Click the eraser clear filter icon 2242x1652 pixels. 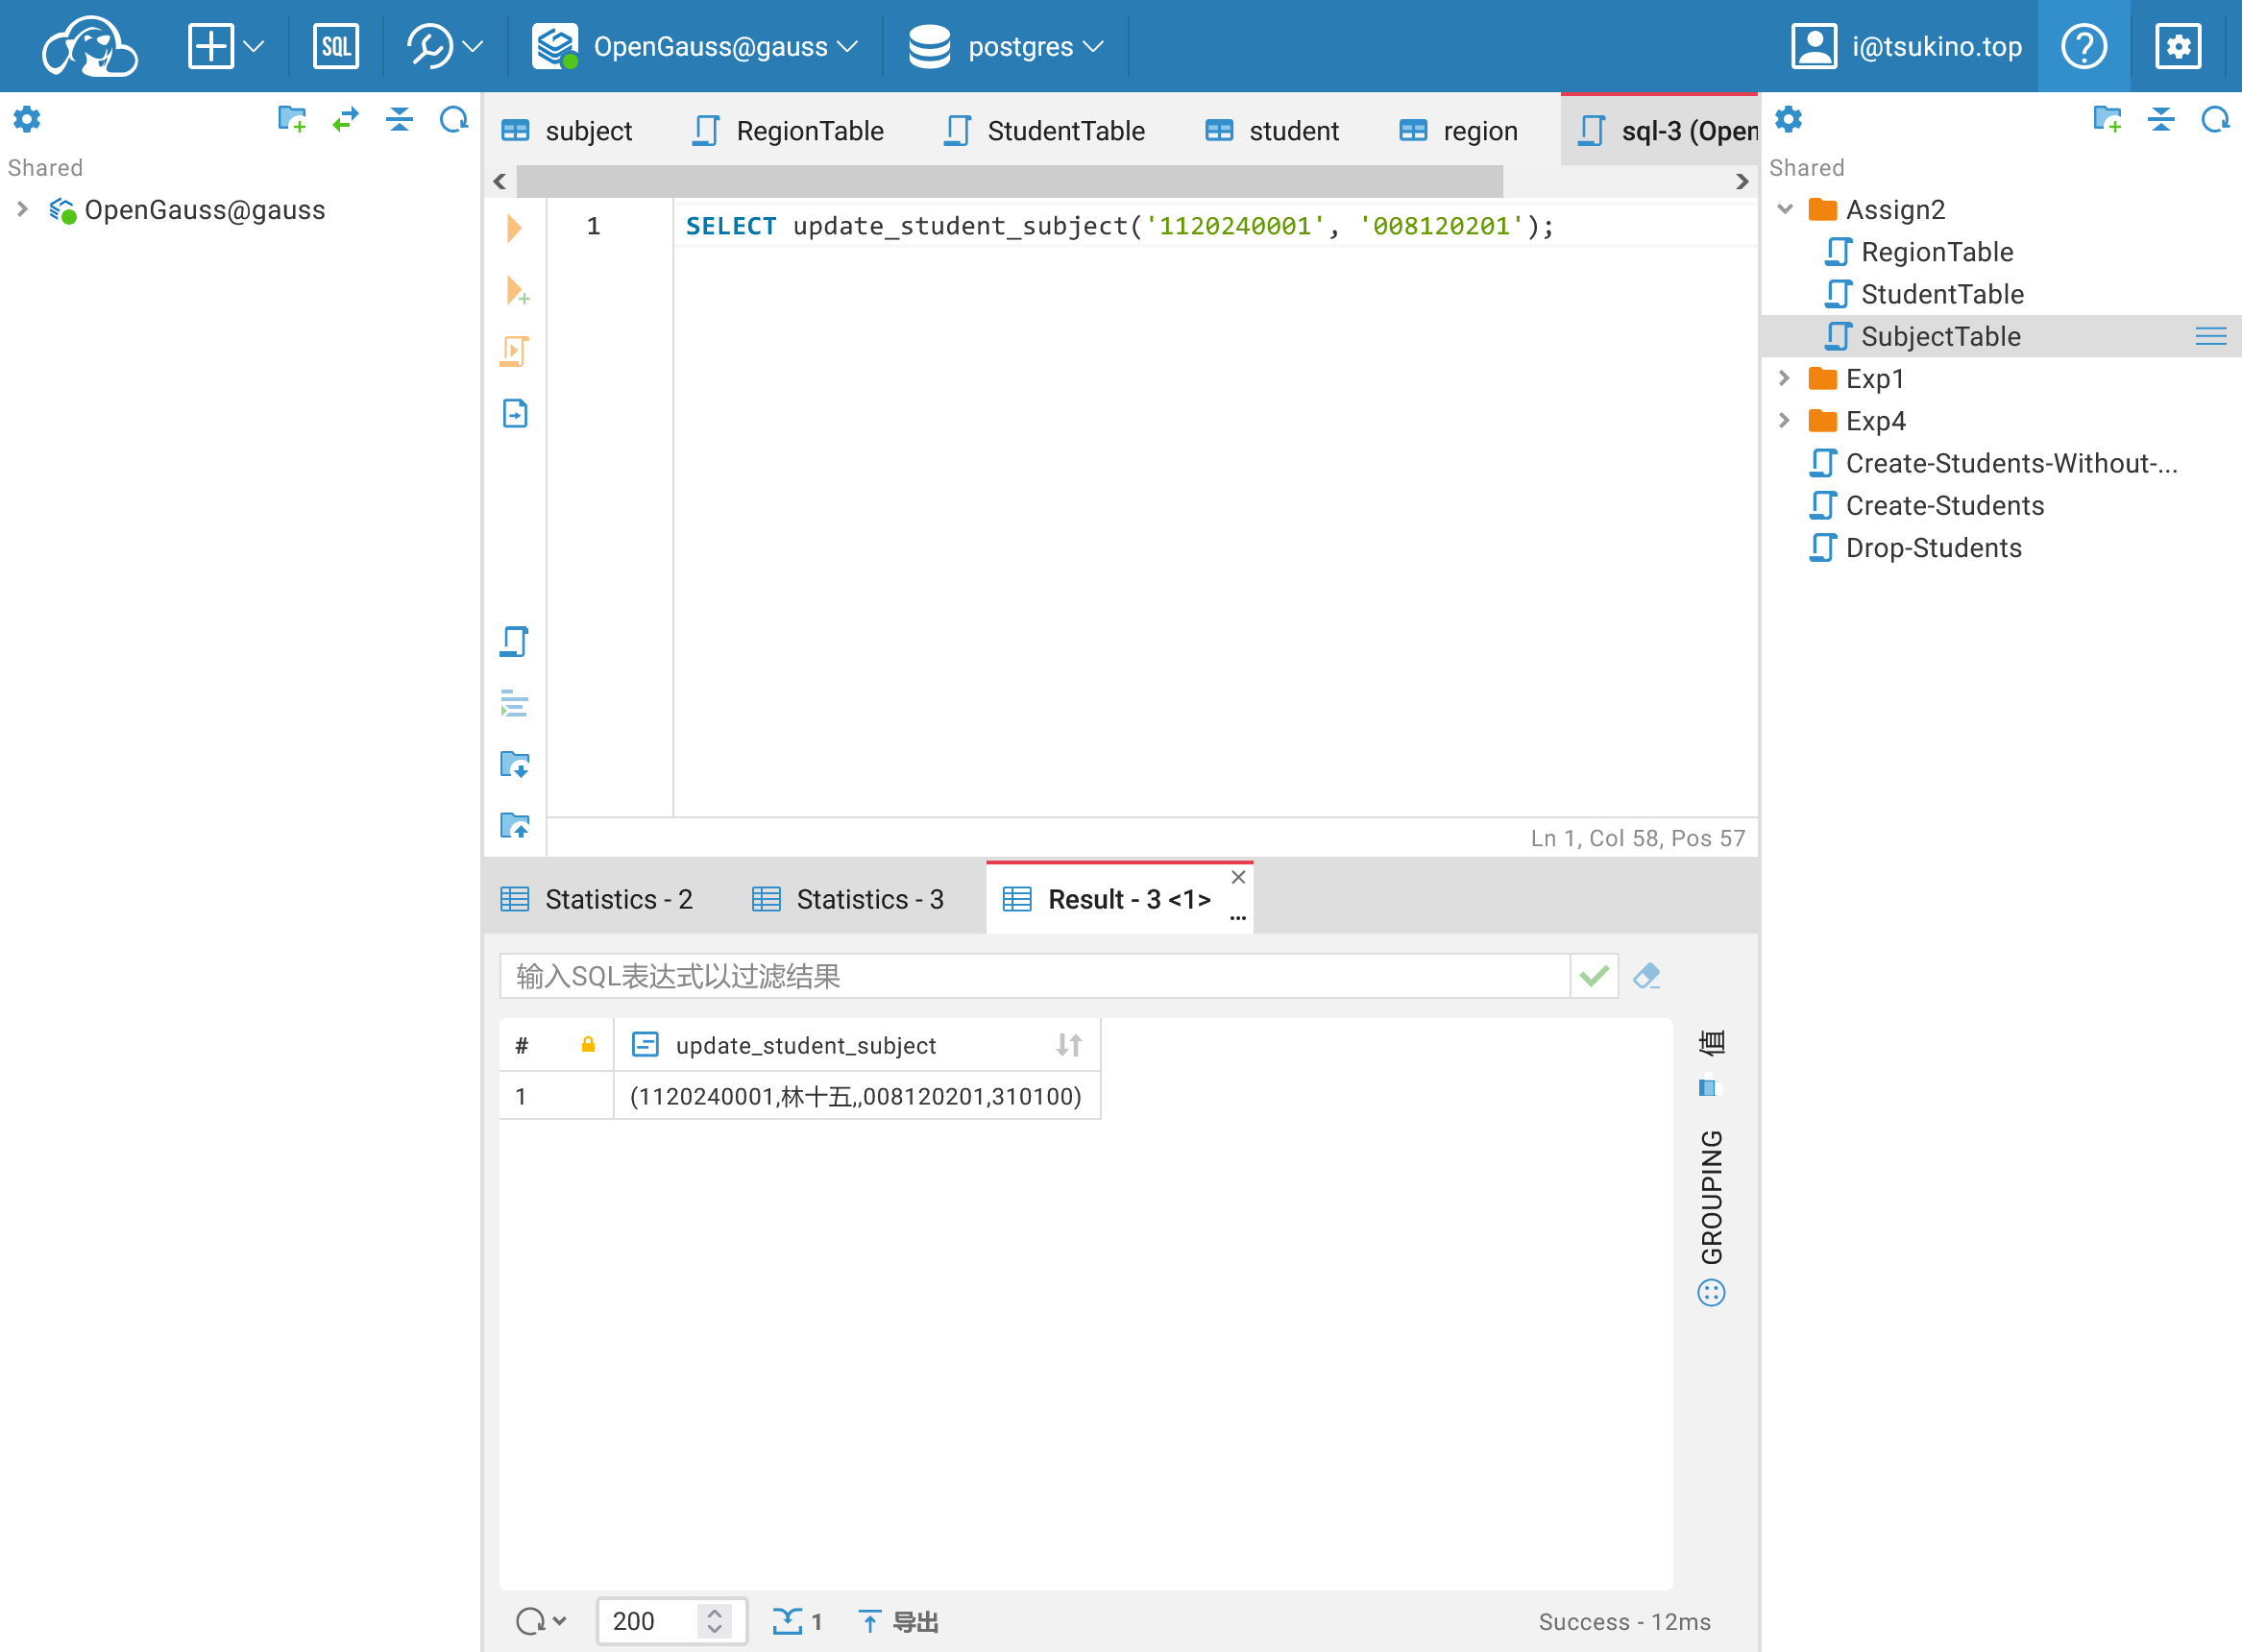click(1646, 975)
